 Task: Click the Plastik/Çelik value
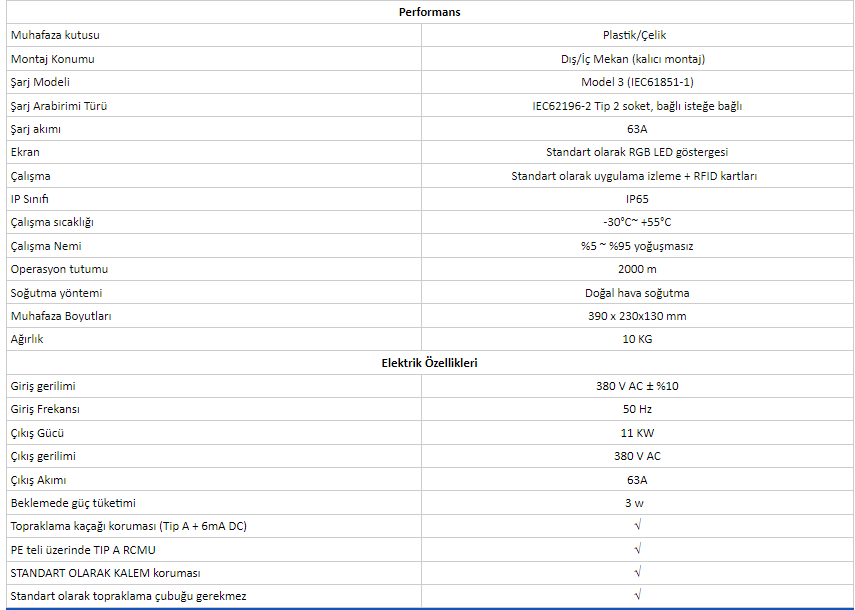[637, 35]
